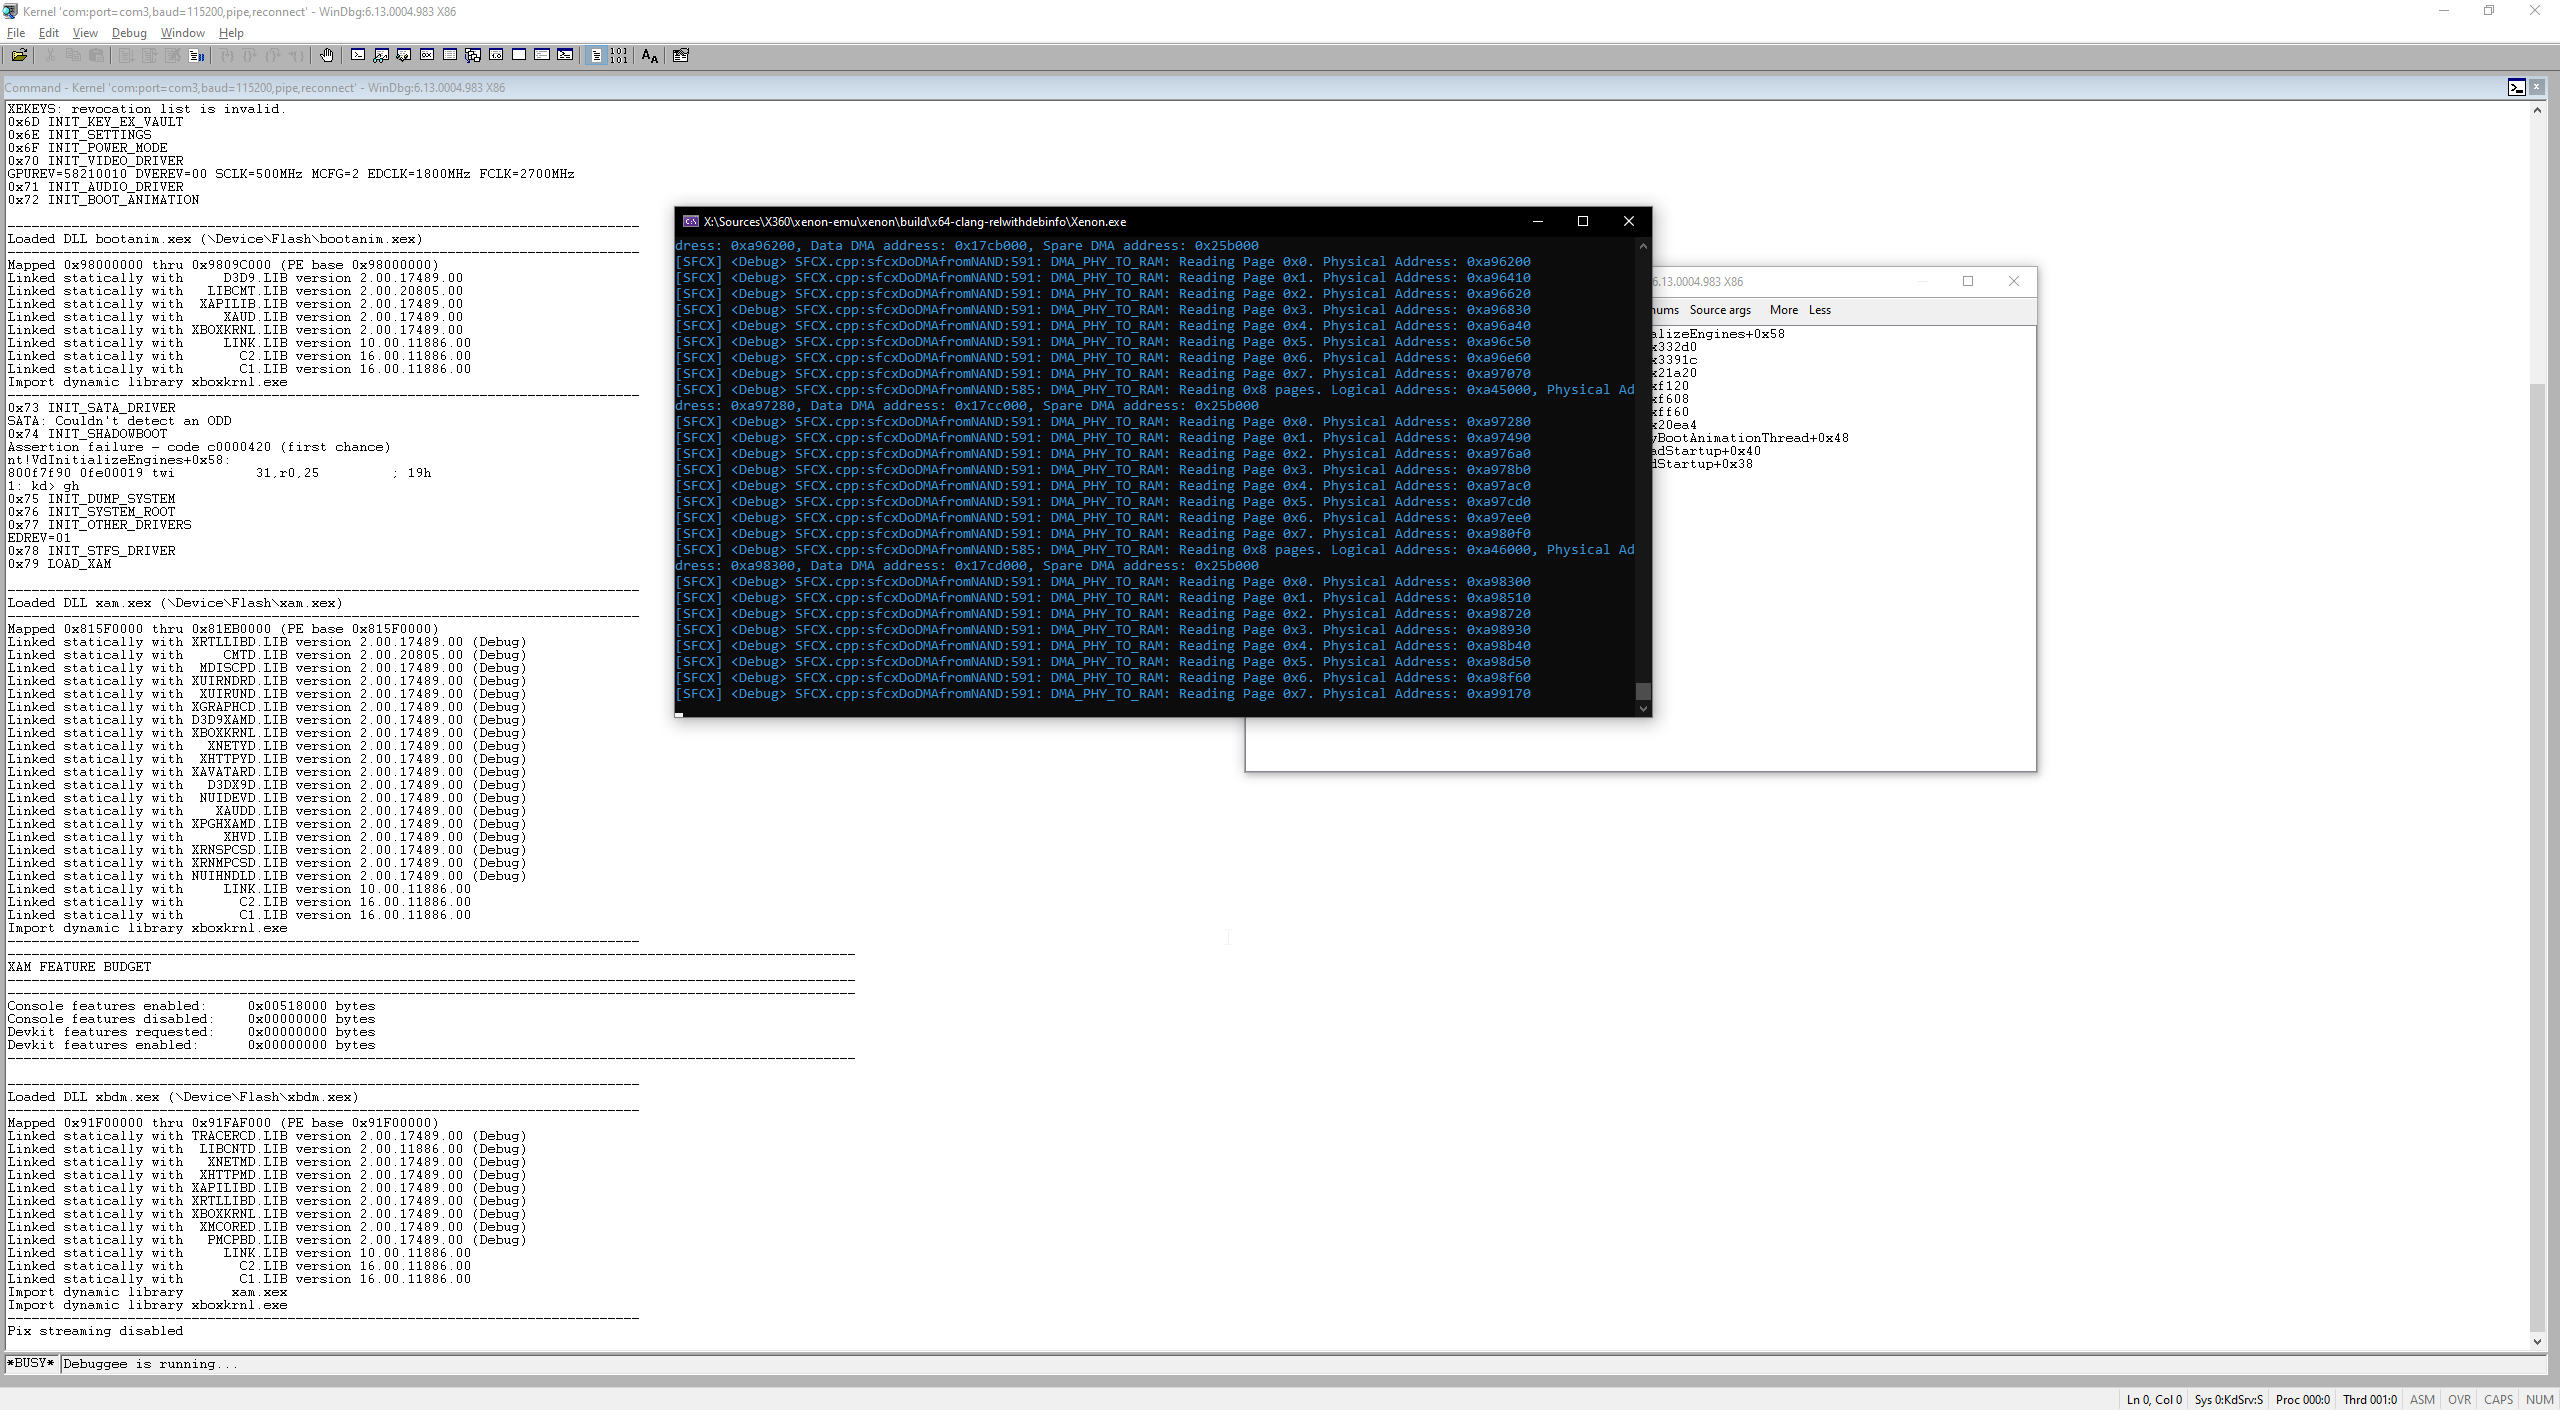This screenshot has width=2560, height=1410.
Task: Open the Scratch Pad toolbar icon
Action: (x=519, y=55)
